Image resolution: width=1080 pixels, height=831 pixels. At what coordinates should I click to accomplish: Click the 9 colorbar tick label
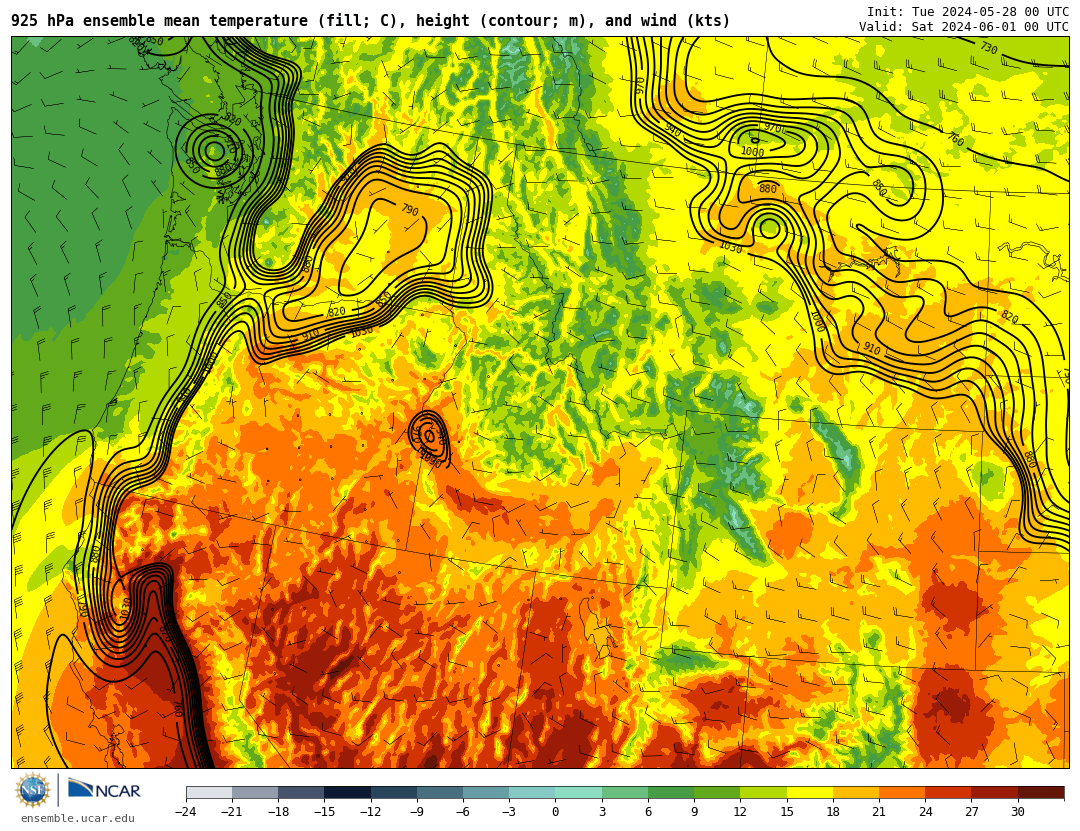point(694,812)
